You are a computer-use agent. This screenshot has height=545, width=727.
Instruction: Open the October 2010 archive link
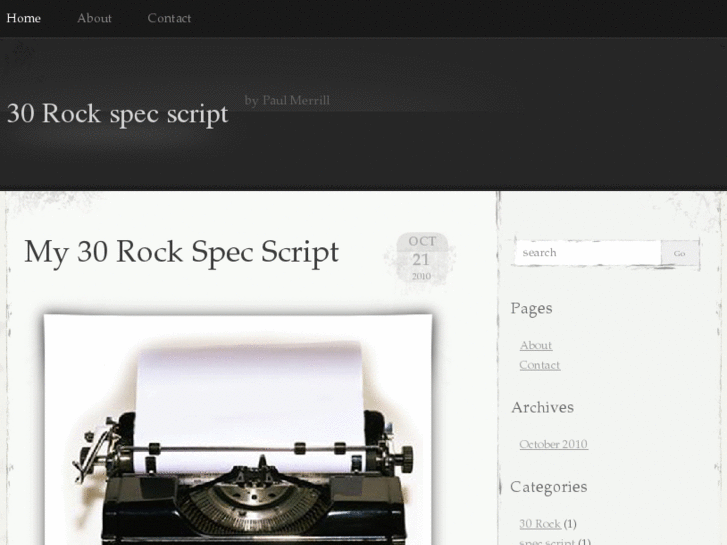554,444
